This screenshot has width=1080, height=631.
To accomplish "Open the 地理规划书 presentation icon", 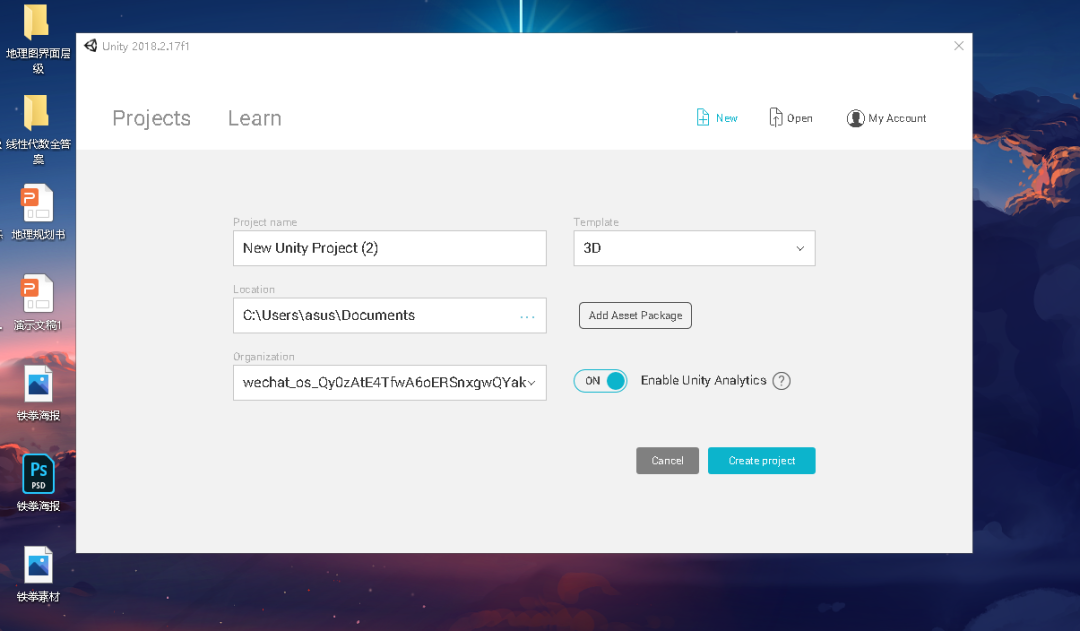I will point(37,203).
